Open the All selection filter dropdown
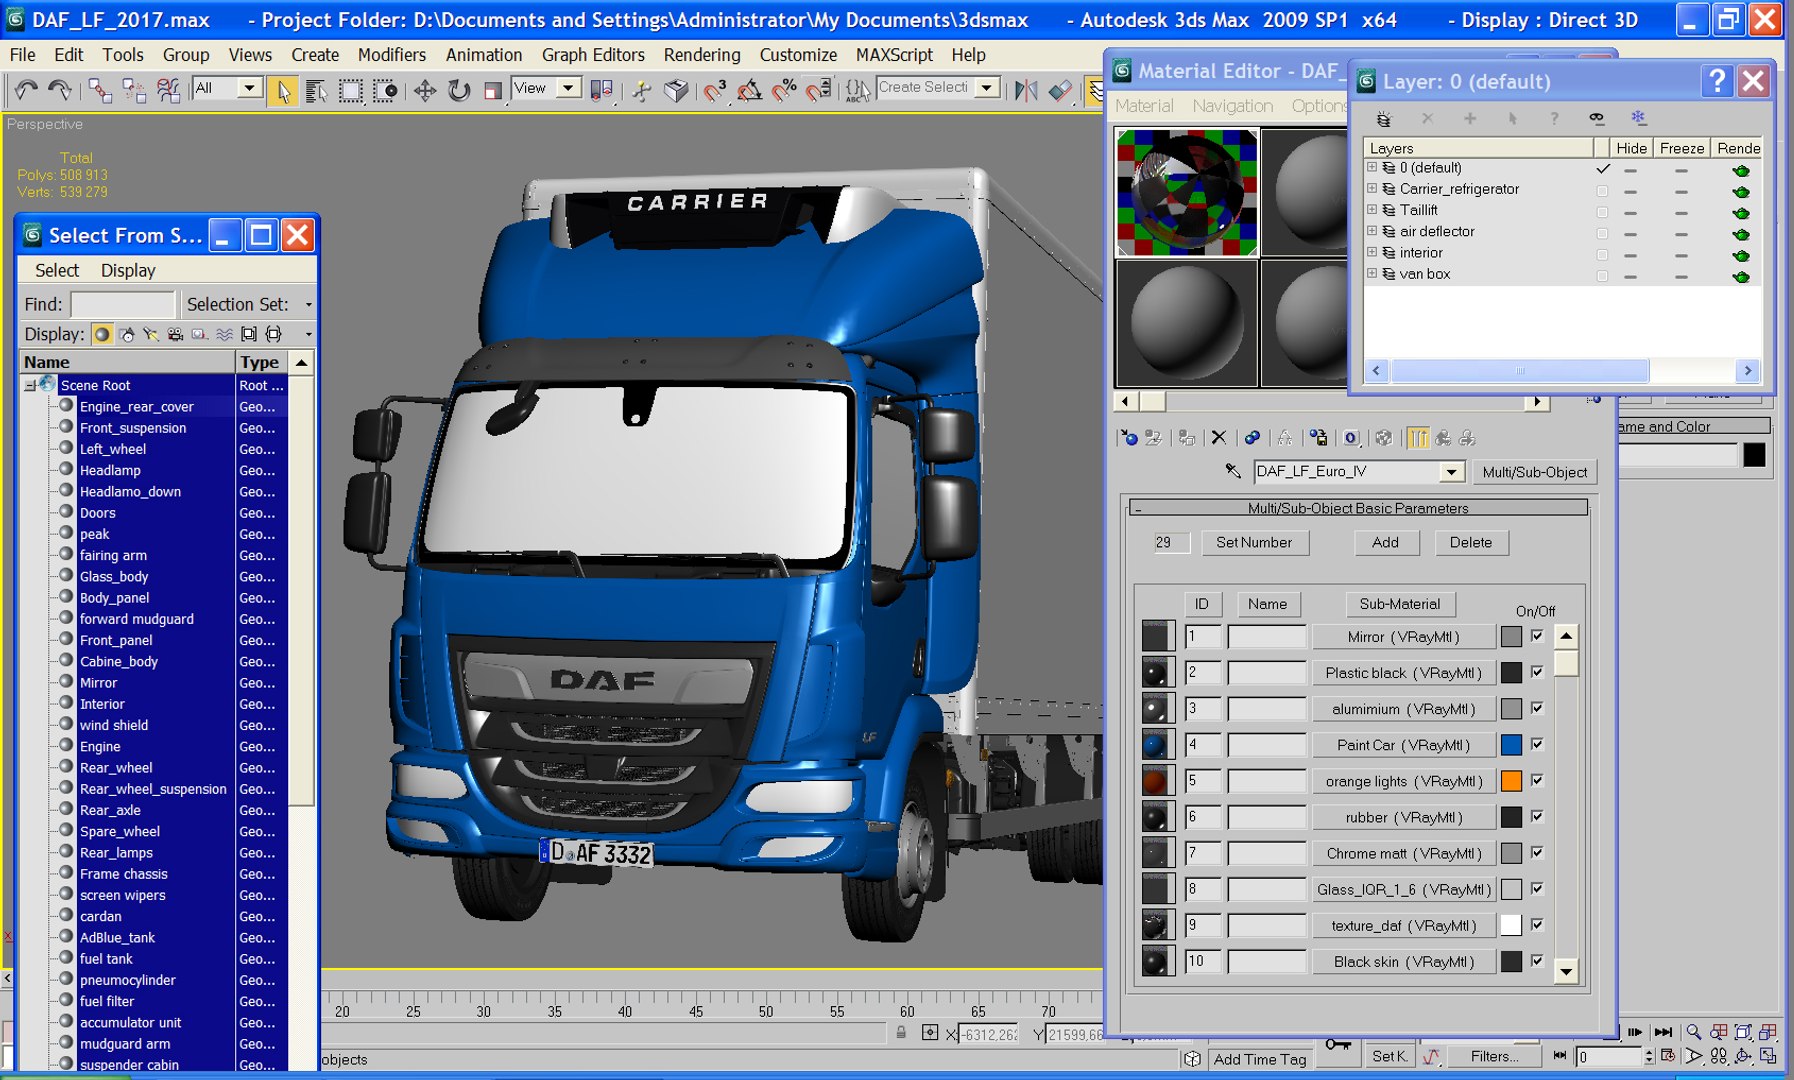1794x1080 pixels. [x=250, y=88]
